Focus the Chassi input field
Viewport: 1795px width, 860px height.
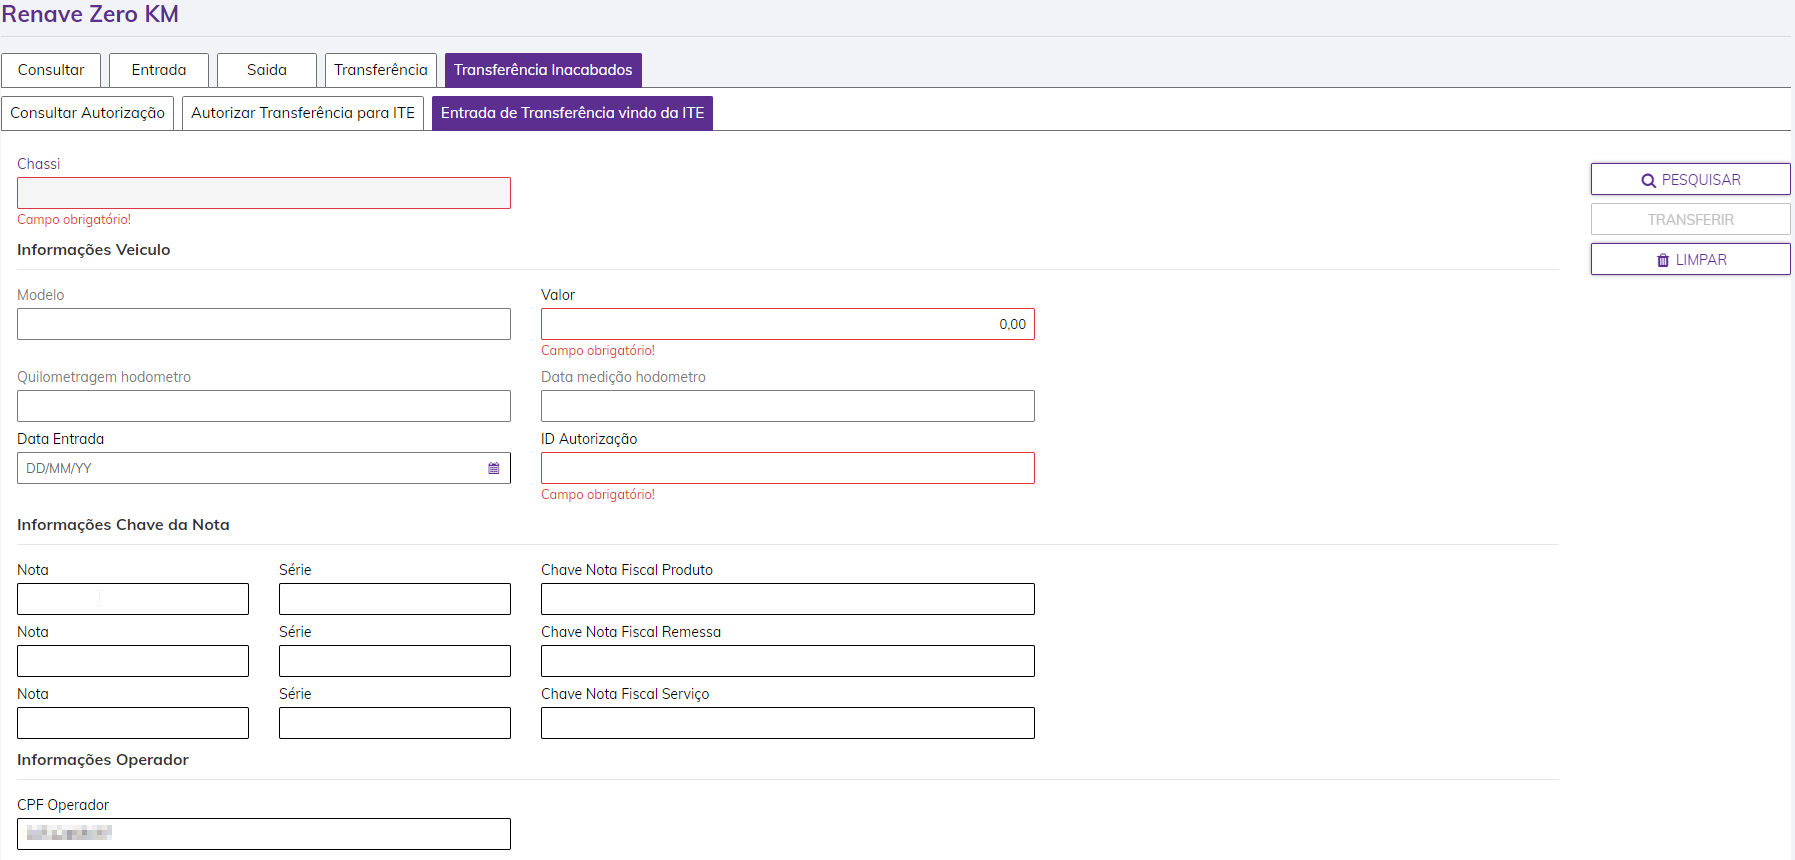[264, 193]
